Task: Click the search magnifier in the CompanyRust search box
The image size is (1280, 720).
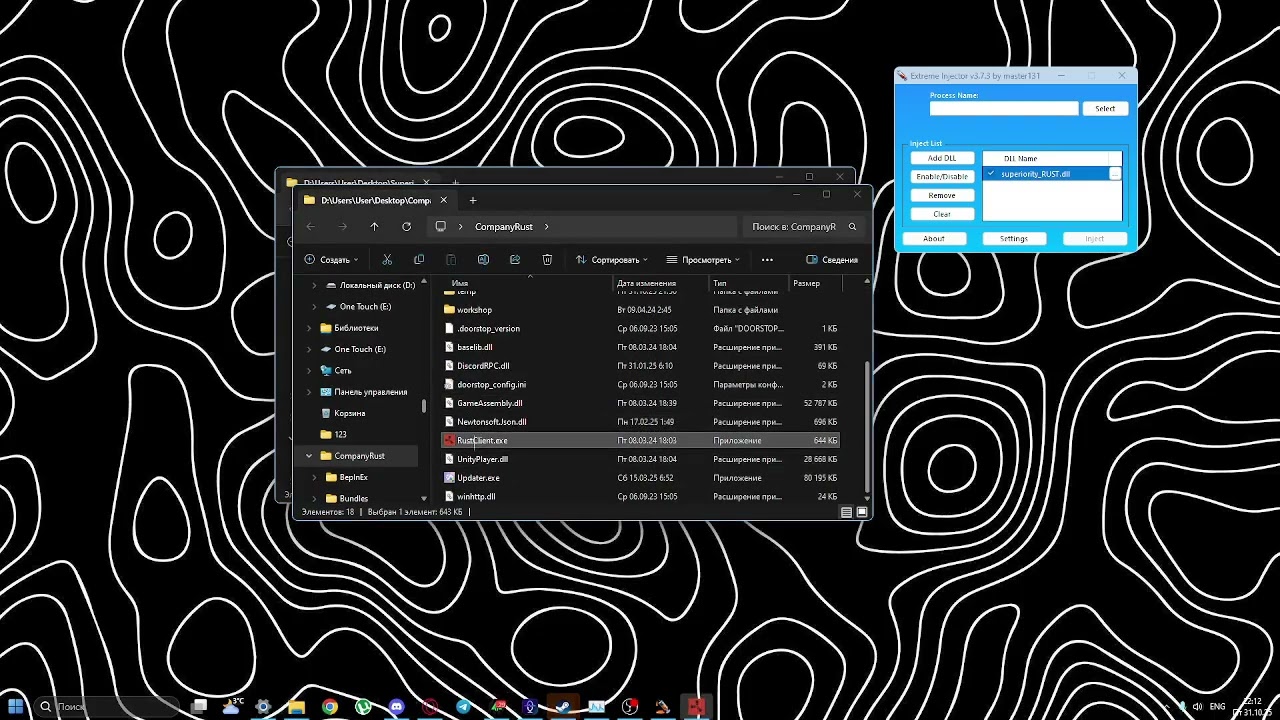Action: coord(852,227)
